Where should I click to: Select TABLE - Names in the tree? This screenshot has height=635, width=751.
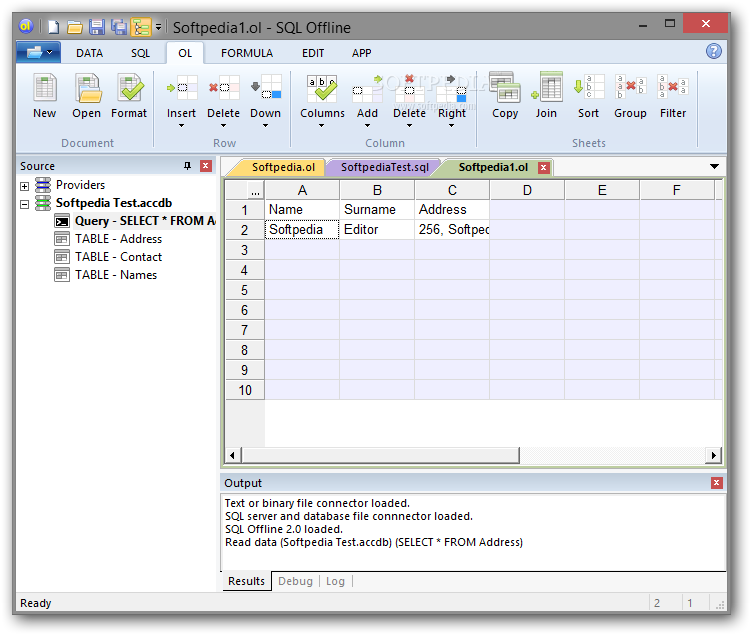pos(106,275)
